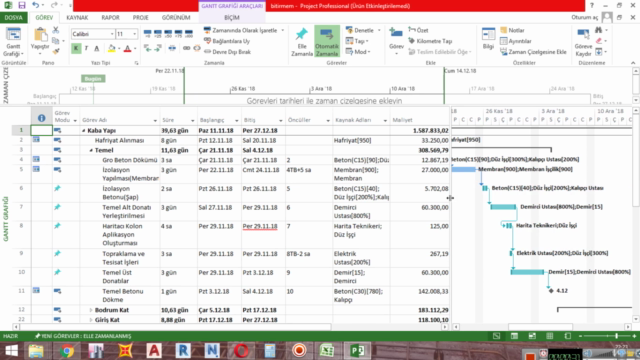The image size is (640, 360).
Task: Expand the Bodrum Kat summary task
Action: click(x=91, y=310)
